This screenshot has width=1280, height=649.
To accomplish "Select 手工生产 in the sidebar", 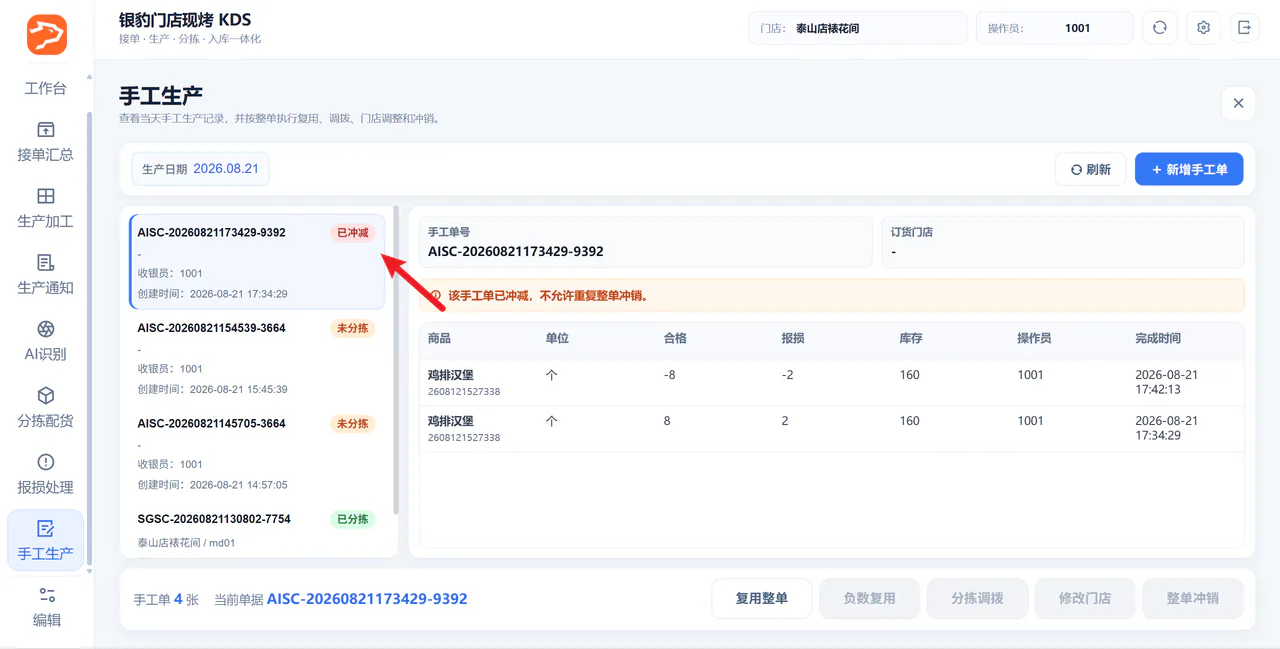I will pos(45,540).
